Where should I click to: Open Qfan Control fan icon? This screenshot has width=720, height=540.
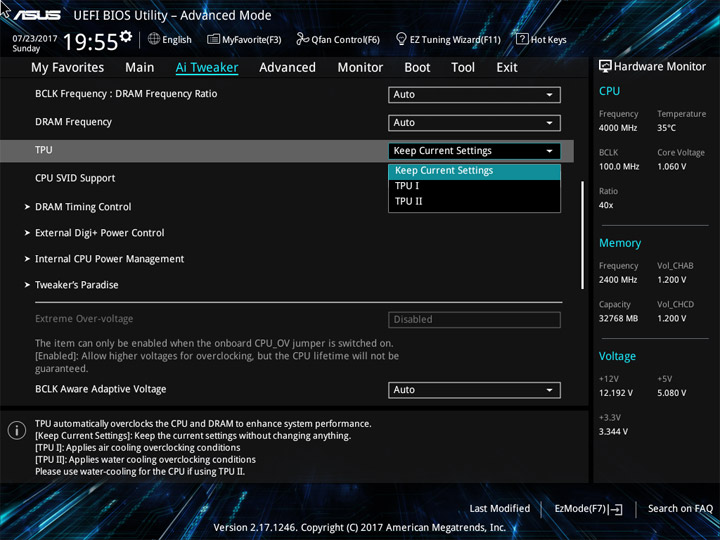tap(302, 39)
